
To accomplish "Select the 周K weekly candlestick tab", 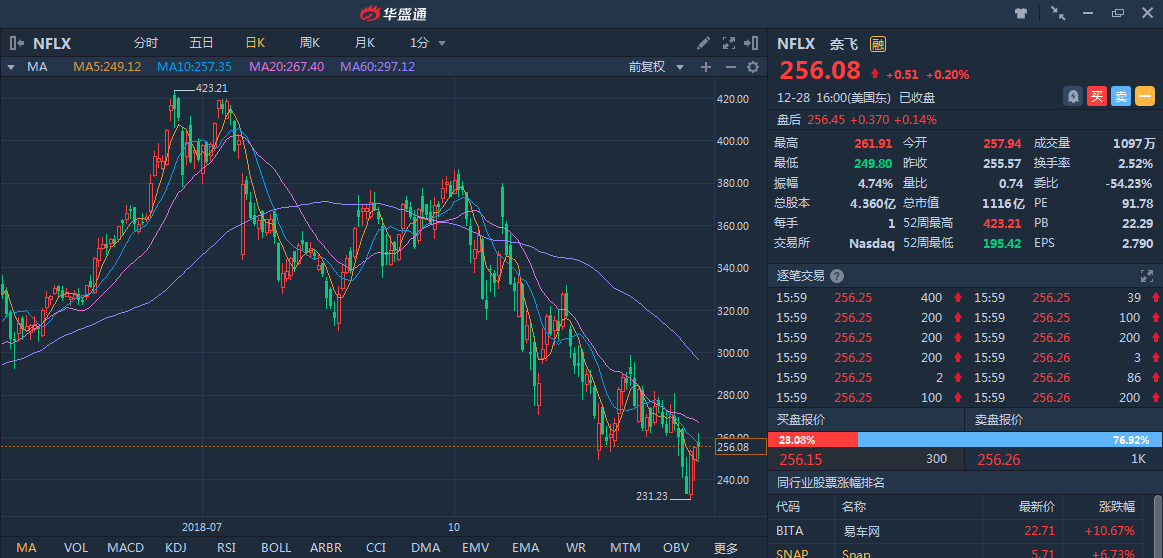I will (309, 43).
